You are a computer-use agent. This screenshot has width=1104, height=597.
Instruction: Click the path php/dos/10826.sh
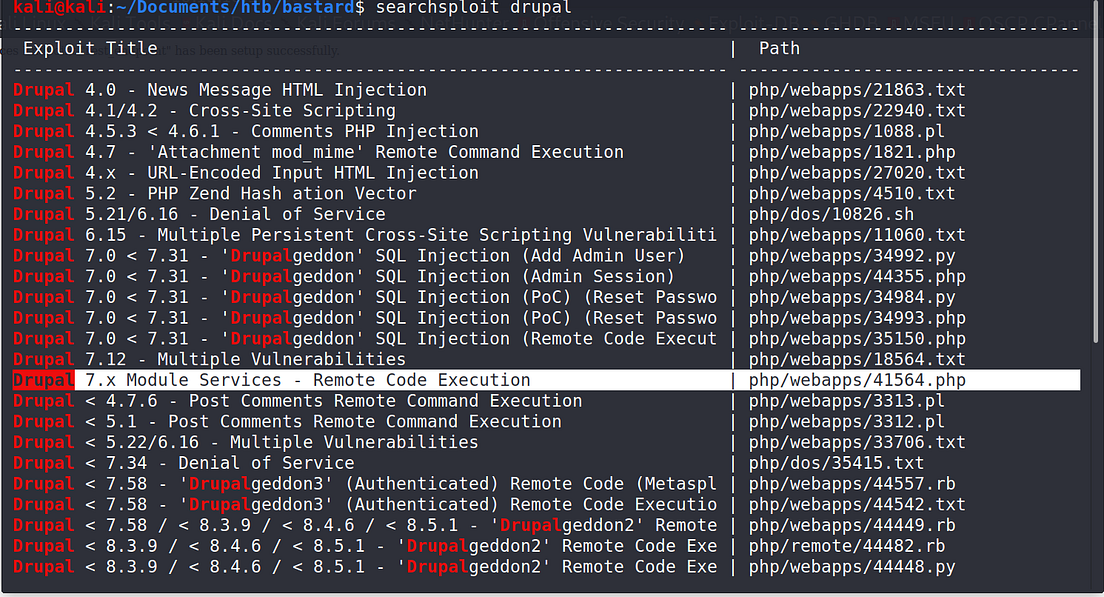click(x=830, y=213)
